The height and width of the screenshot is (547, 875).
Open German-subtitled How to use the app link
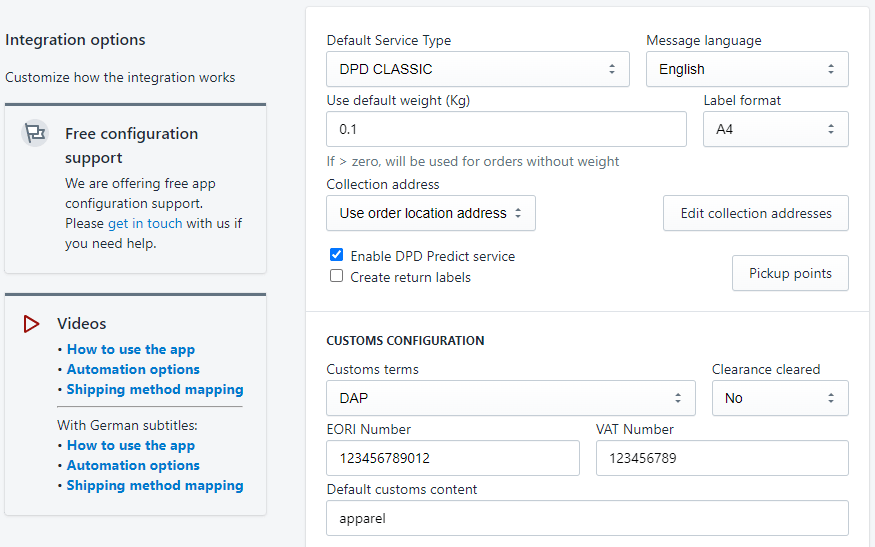131,445
